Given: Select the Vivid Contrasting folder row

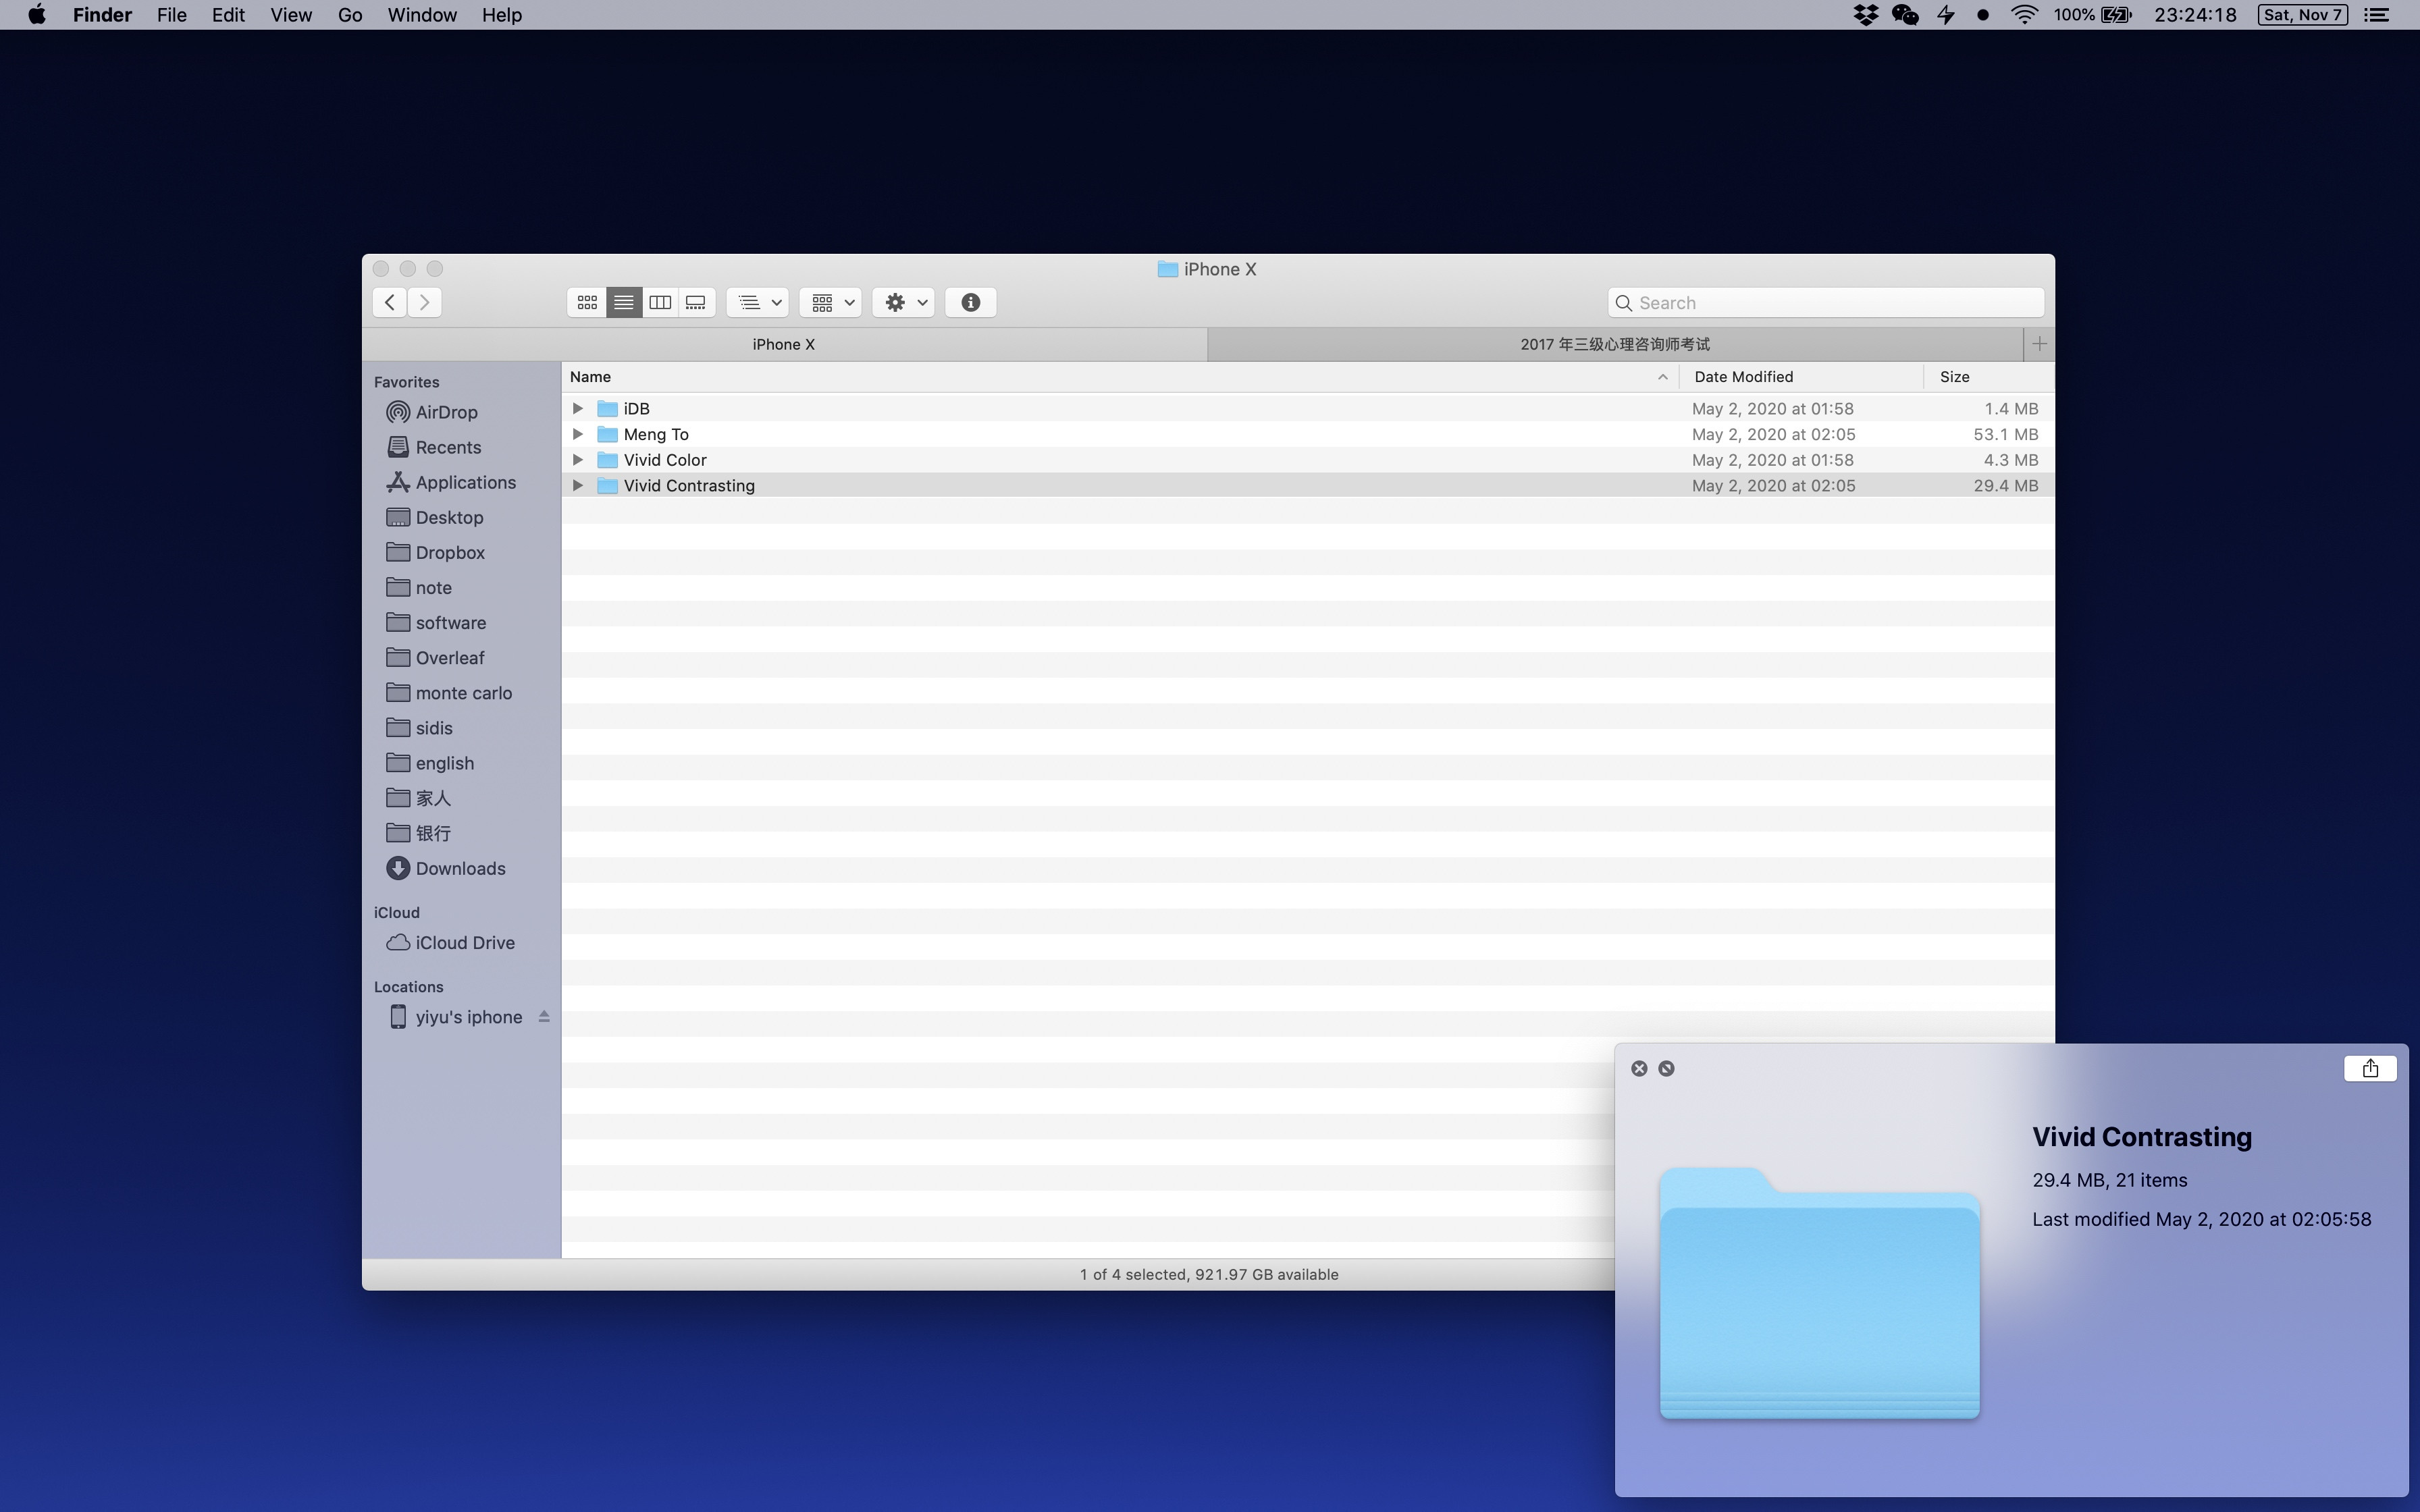Looking at the screenshot, I should (x=1308, y=485).
